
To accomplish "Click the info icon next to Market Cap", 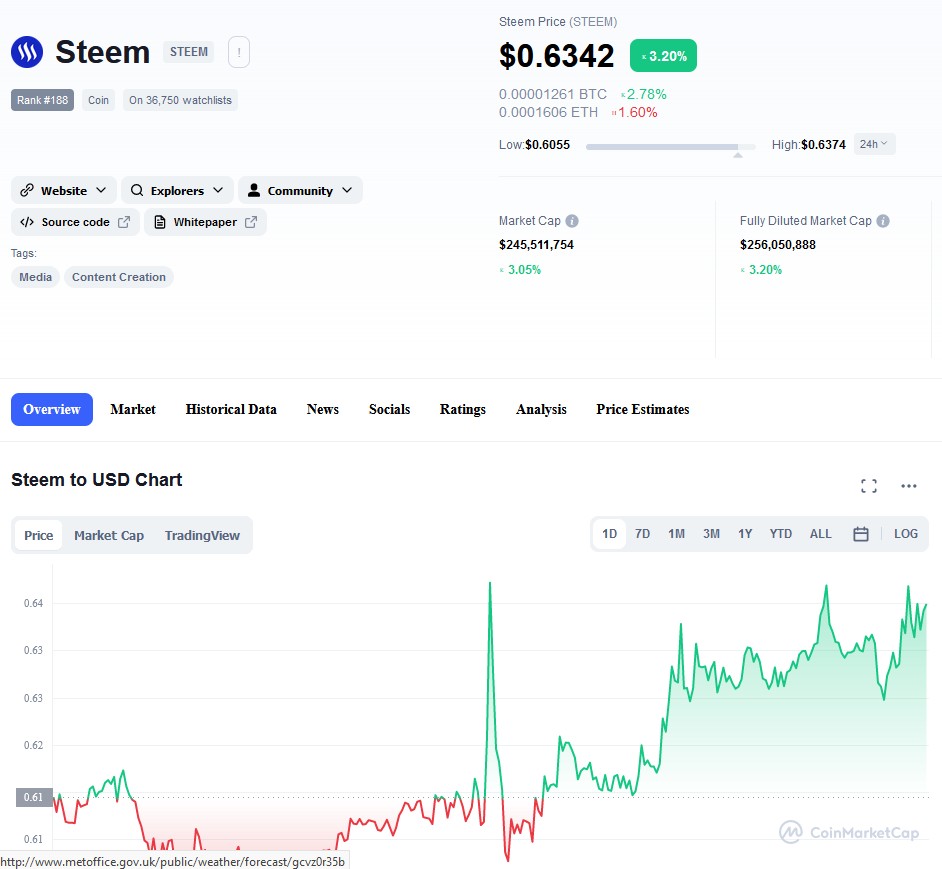I will pyautogui.click(x=572, y=221).
